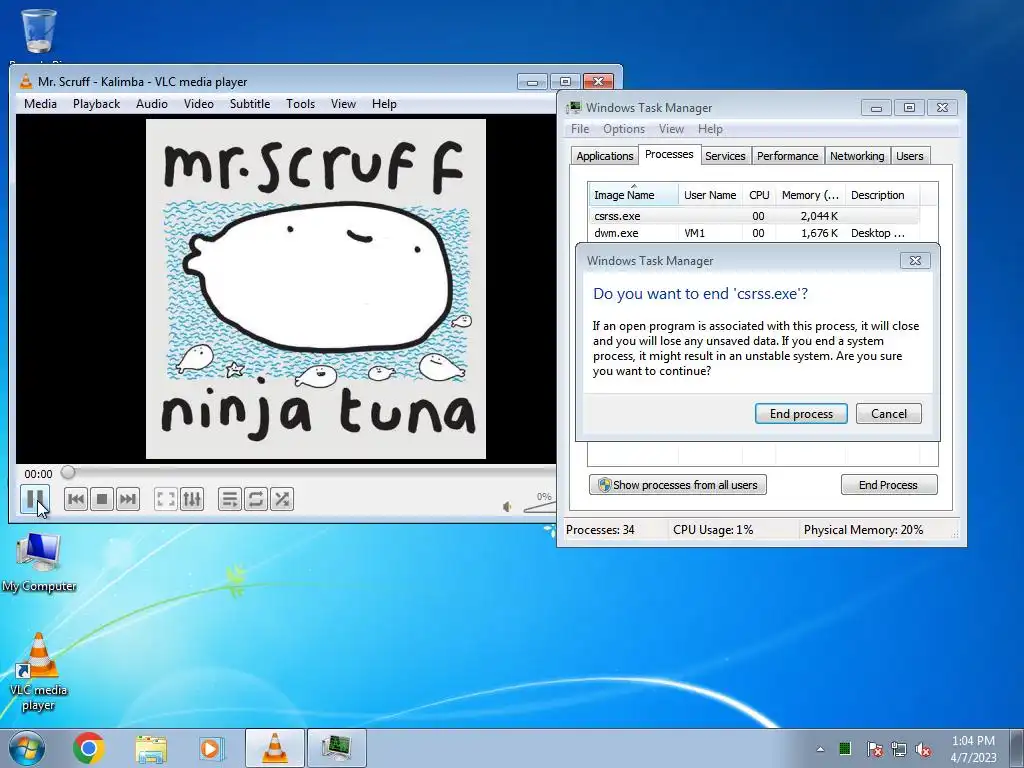
Task: Open the Playback menu in VLC
Action: pyautogui.click(x=96, y=104)
